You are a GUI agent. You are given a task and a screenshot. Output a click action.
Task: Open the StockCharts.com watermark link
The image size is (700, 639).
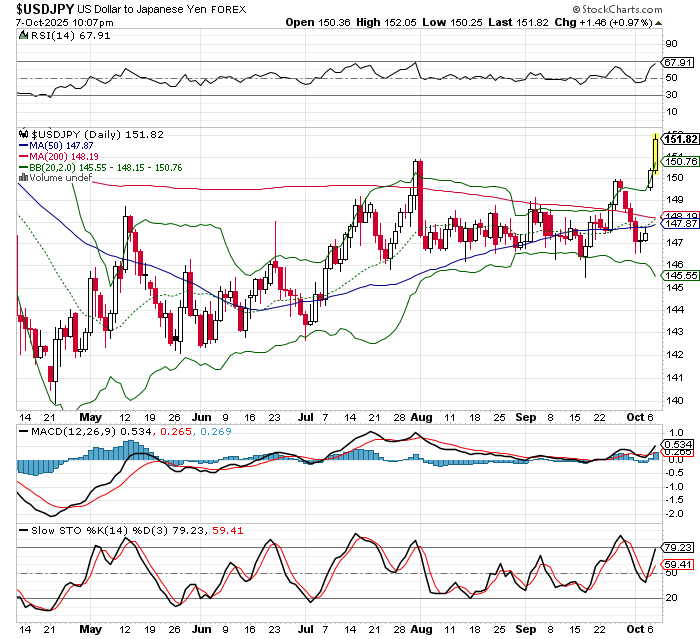pos(645,7)
